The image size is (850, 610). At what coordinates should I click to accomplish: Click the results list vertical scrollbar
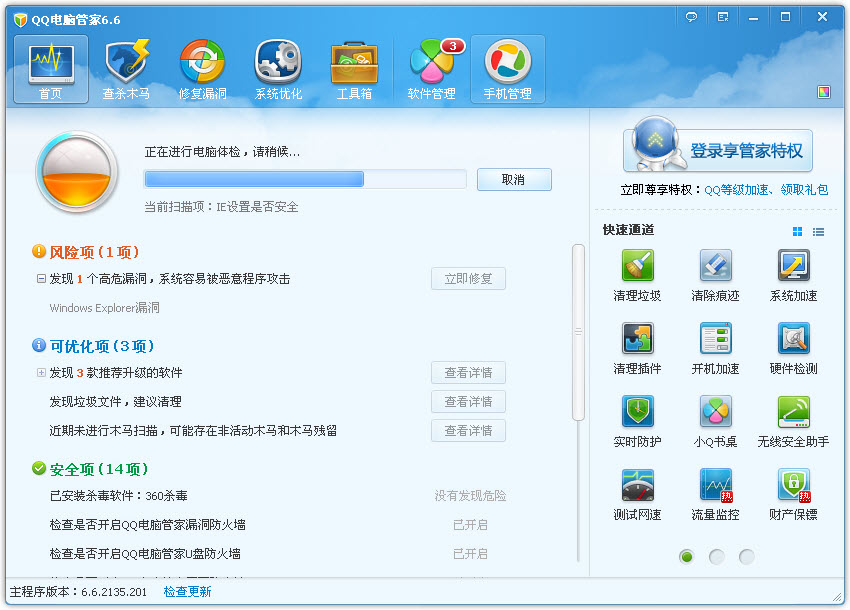[x=578, y=332]
